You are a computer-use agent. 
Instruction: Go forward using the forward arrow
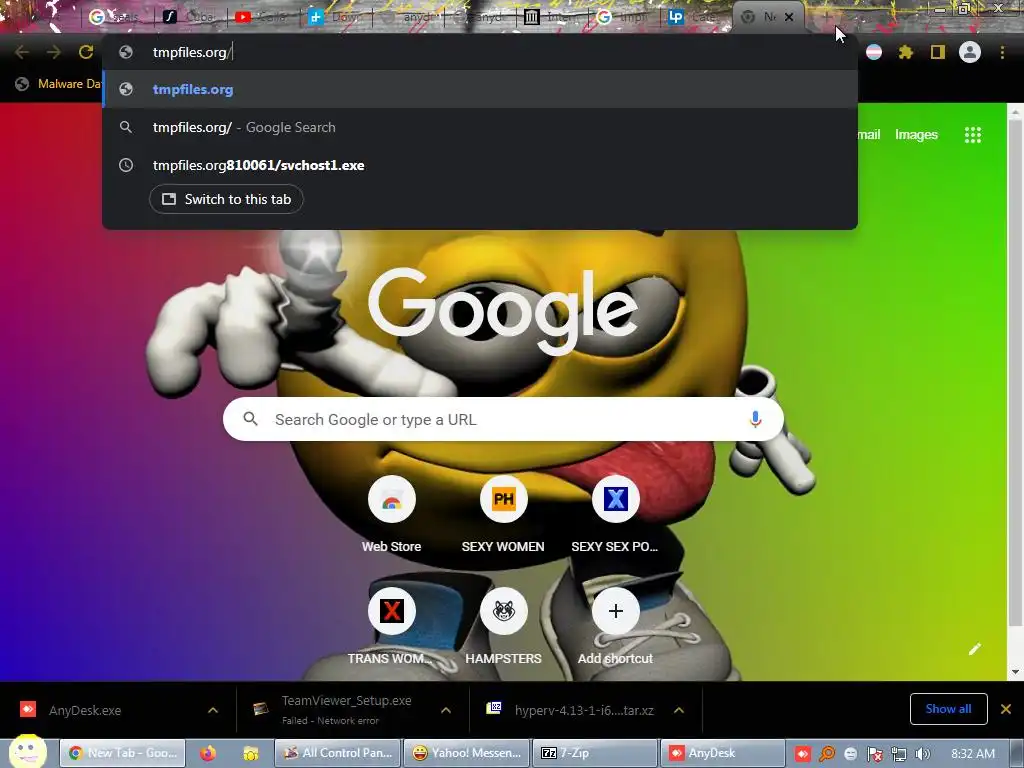(x=54, y=52)
